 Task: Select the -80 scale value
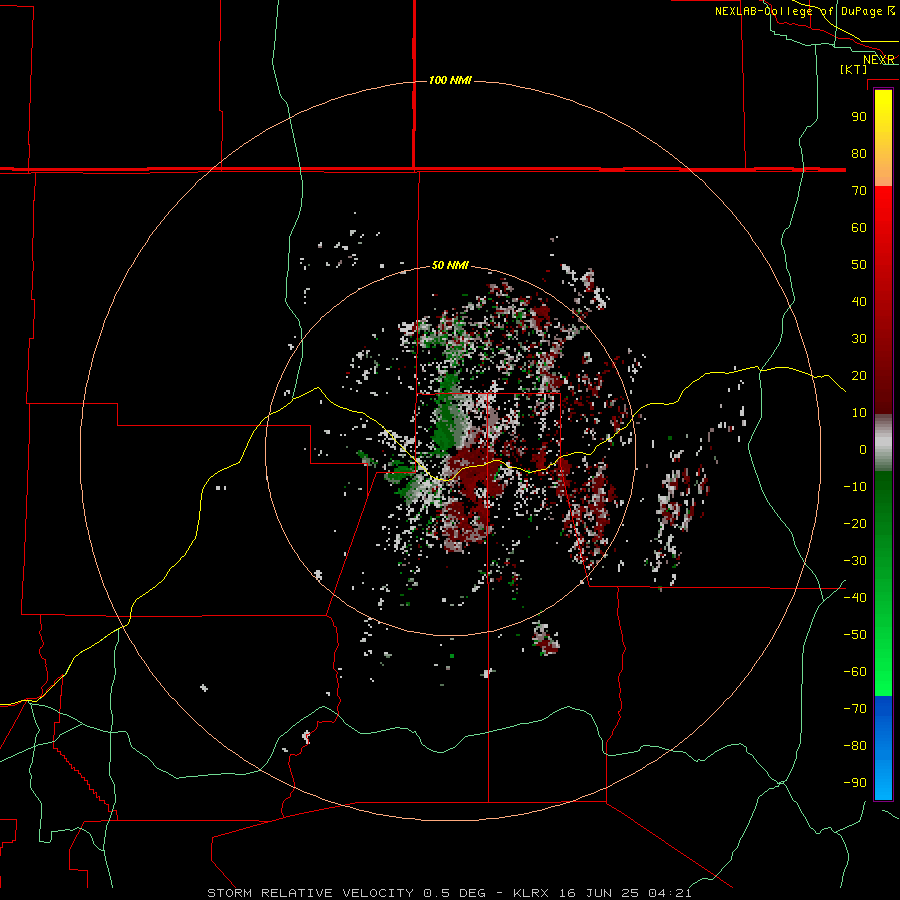(x=855, y=746)
